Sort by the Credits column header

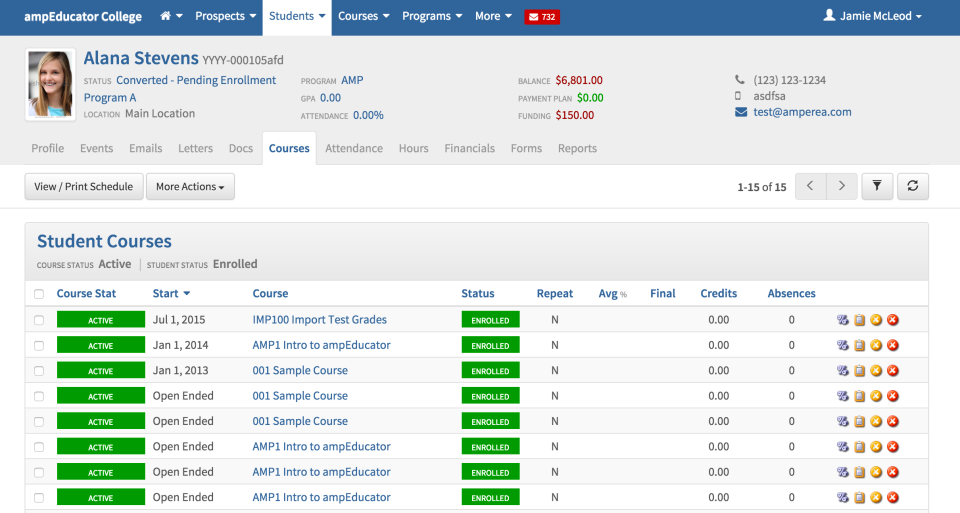(x=719, y=293)
